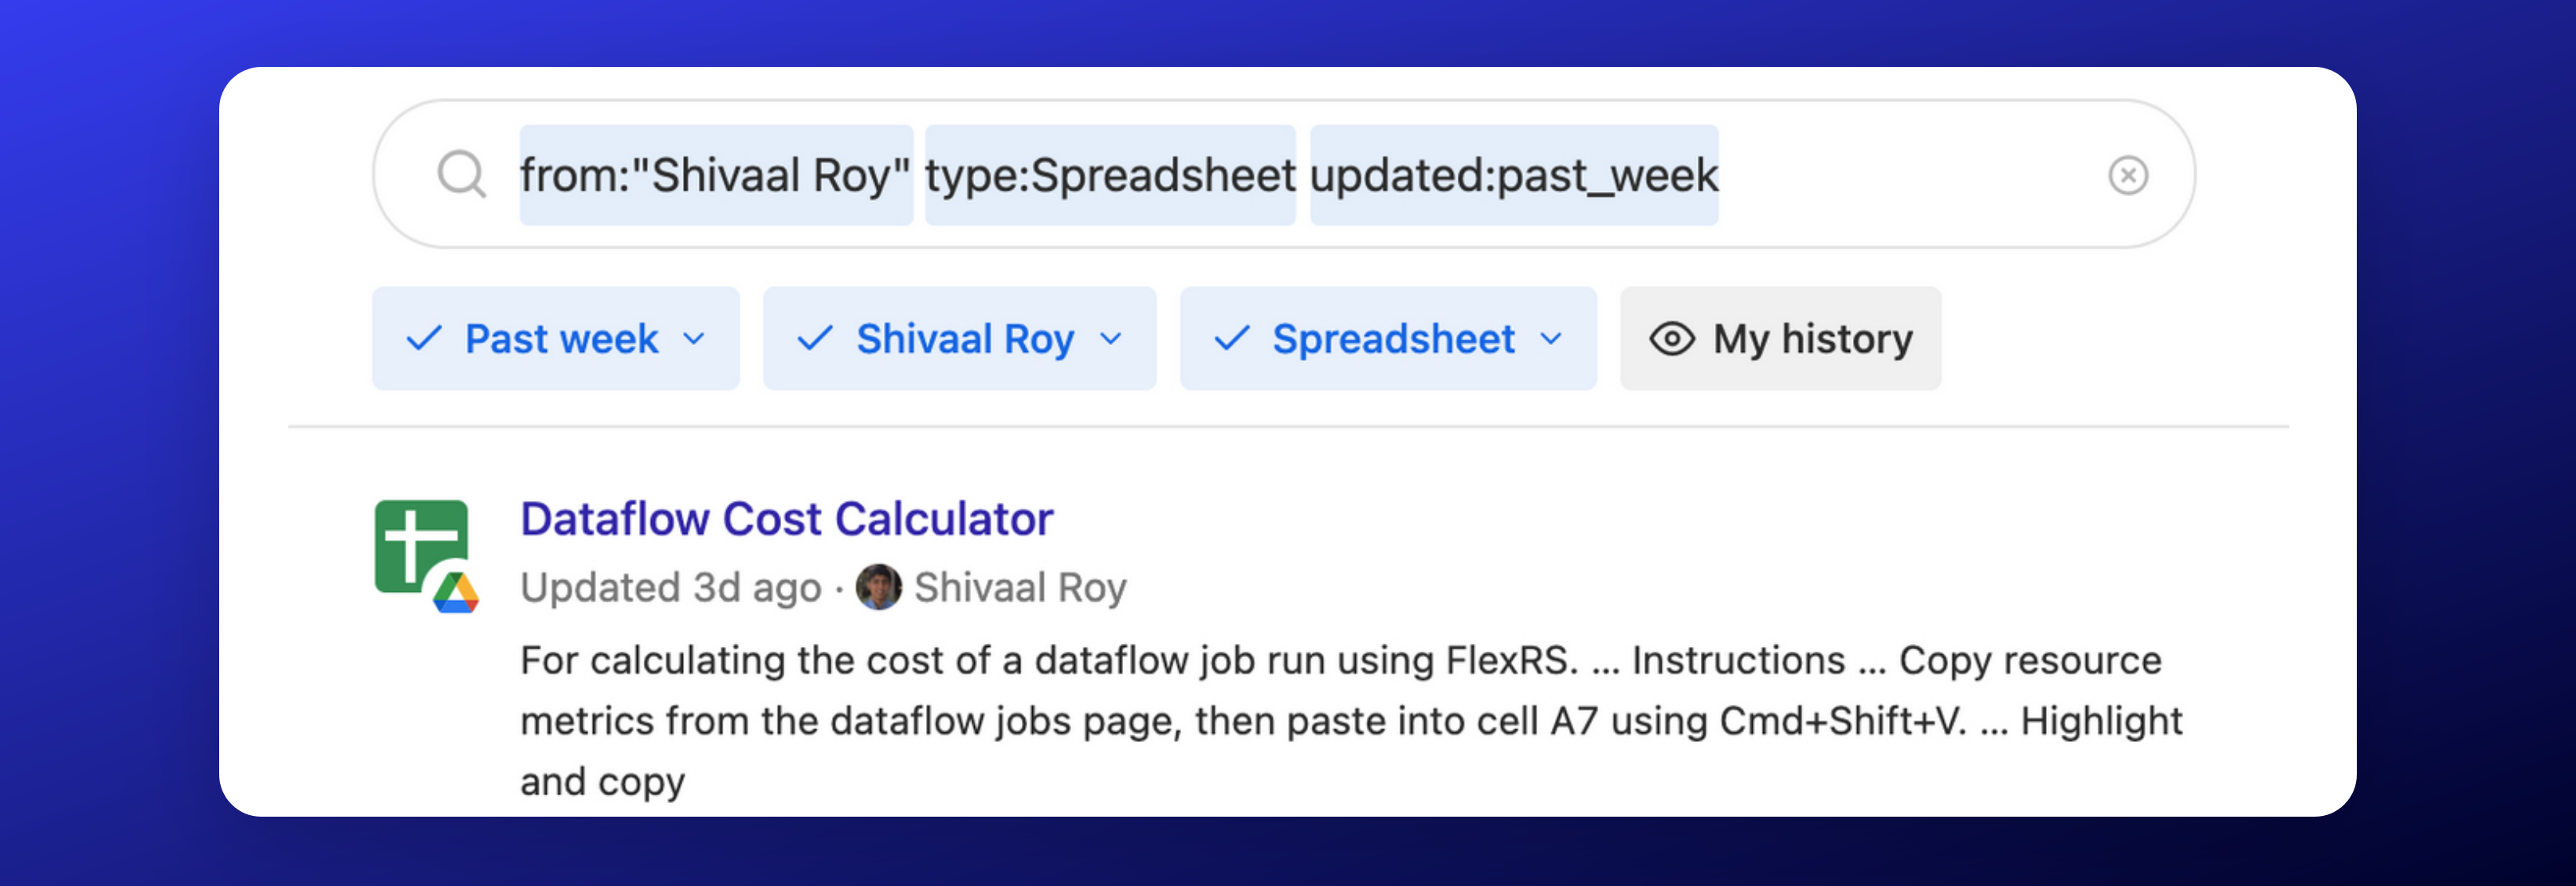2576x886 pixels.
Task: Click the search magnifier icon
Action: [461, 175]
